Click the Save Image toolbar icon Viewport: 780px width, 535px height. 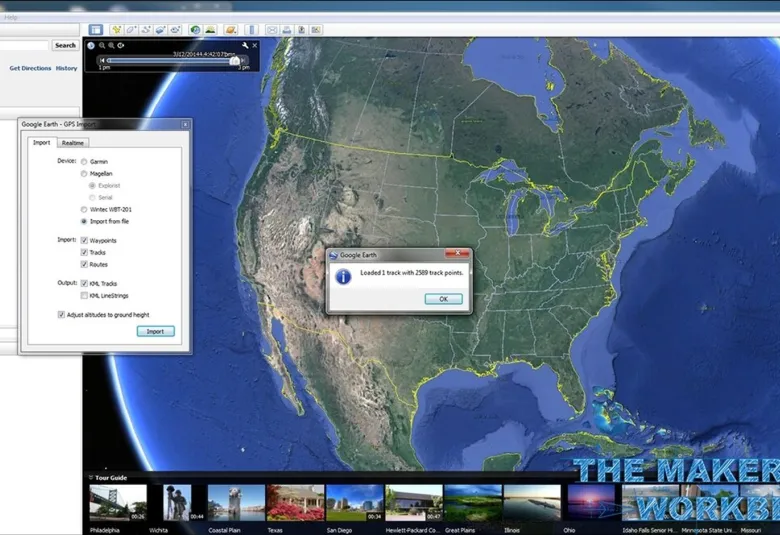(301, 30)
